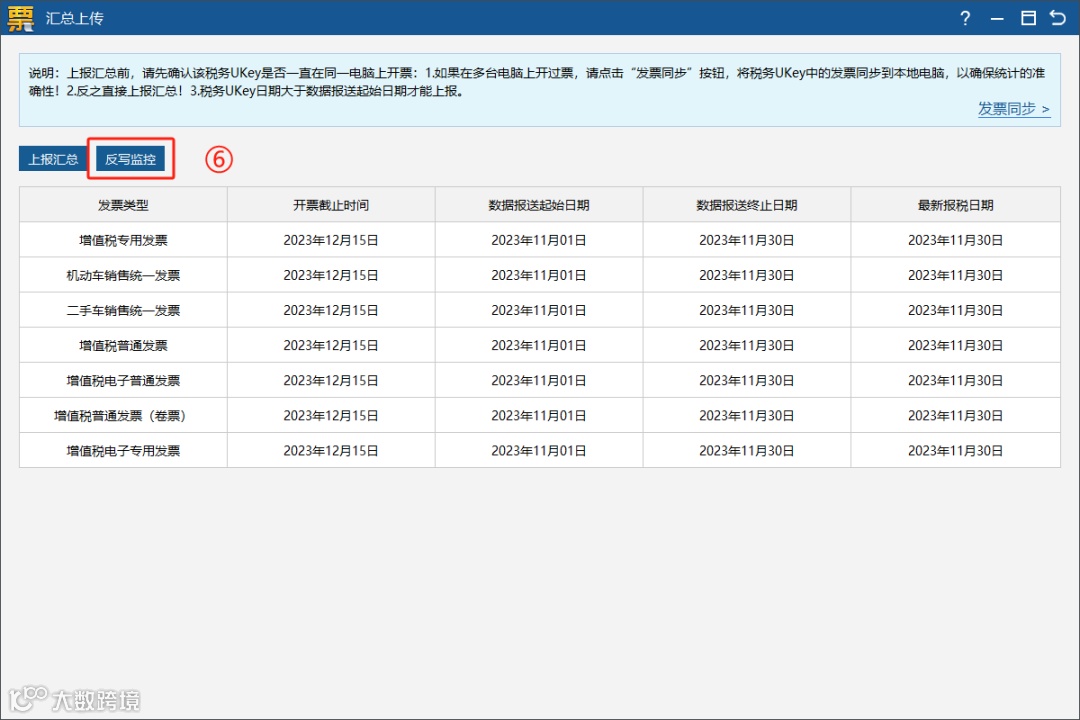The width and height of the screenshot is (1080, 720).
Task: Select the 增值税电子专用发票 row
Action: 540,451
